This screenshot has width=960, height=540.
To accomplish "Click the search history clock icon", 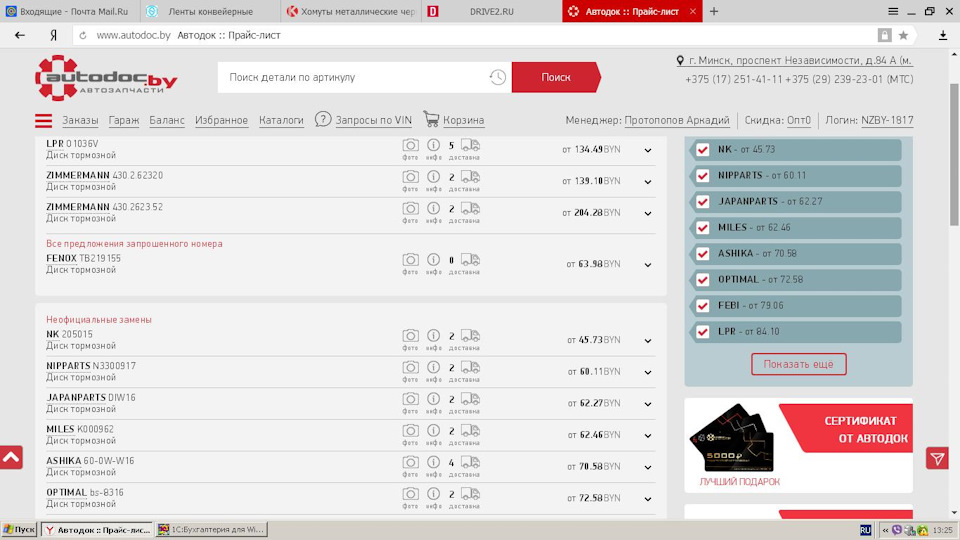I will pyautogui.click(x=497, y=77).
